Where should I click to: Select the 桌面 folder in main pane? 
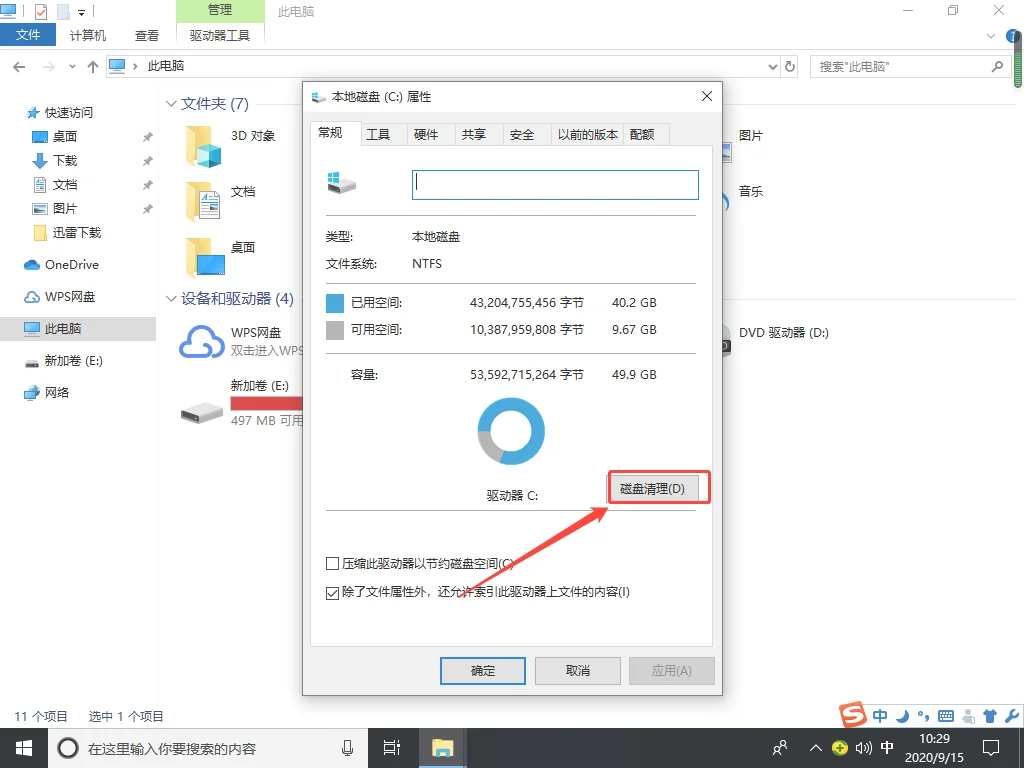coord(204,257)
